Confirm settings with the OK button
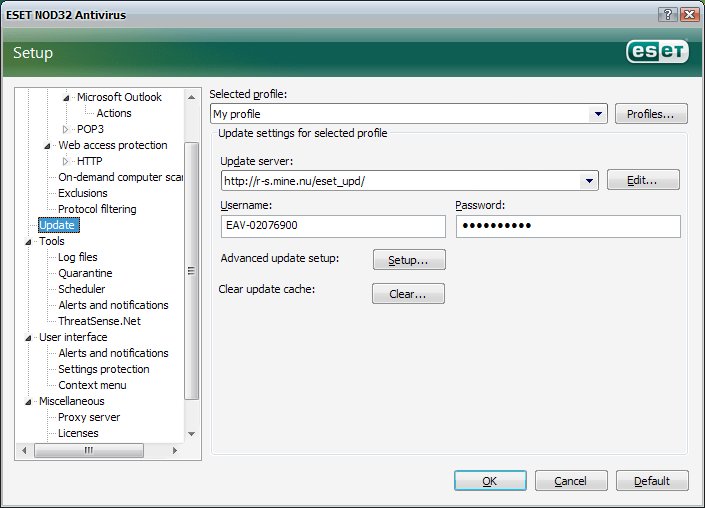The image size is (705, 508). [x=490, y=481]
